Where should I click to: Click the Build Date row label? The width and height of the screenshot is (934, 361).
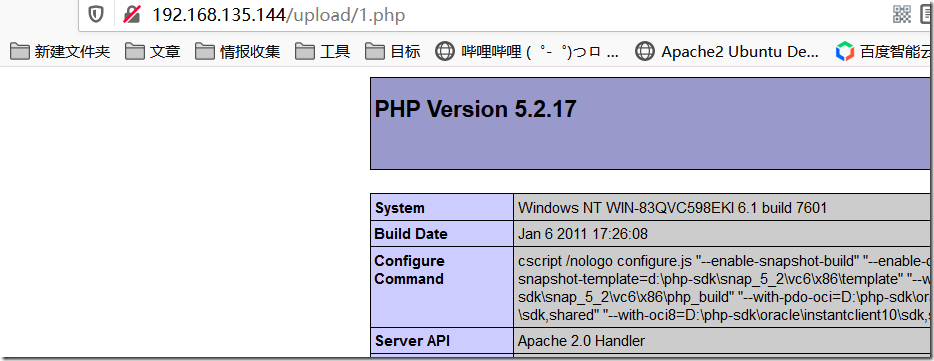pos(410,234)
